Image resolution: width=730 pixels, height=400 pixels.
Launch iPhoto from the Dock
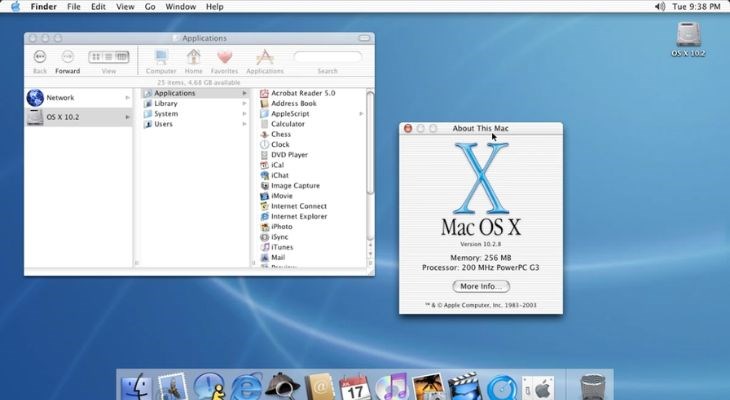(428, 387)
